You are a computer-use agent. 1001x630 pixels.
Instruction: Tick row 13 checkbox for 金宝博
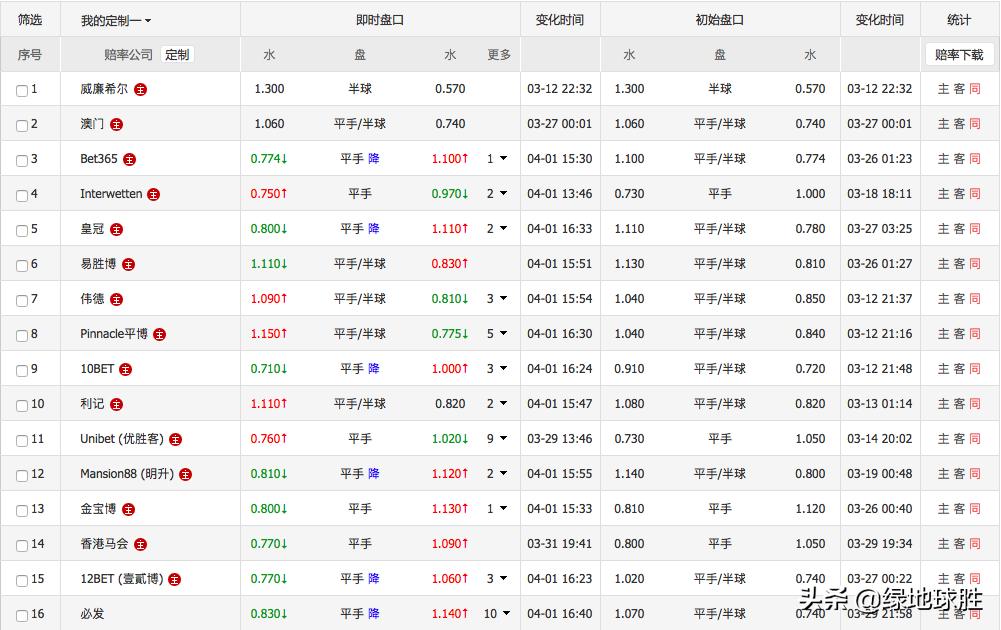click(x=22, y=511)
